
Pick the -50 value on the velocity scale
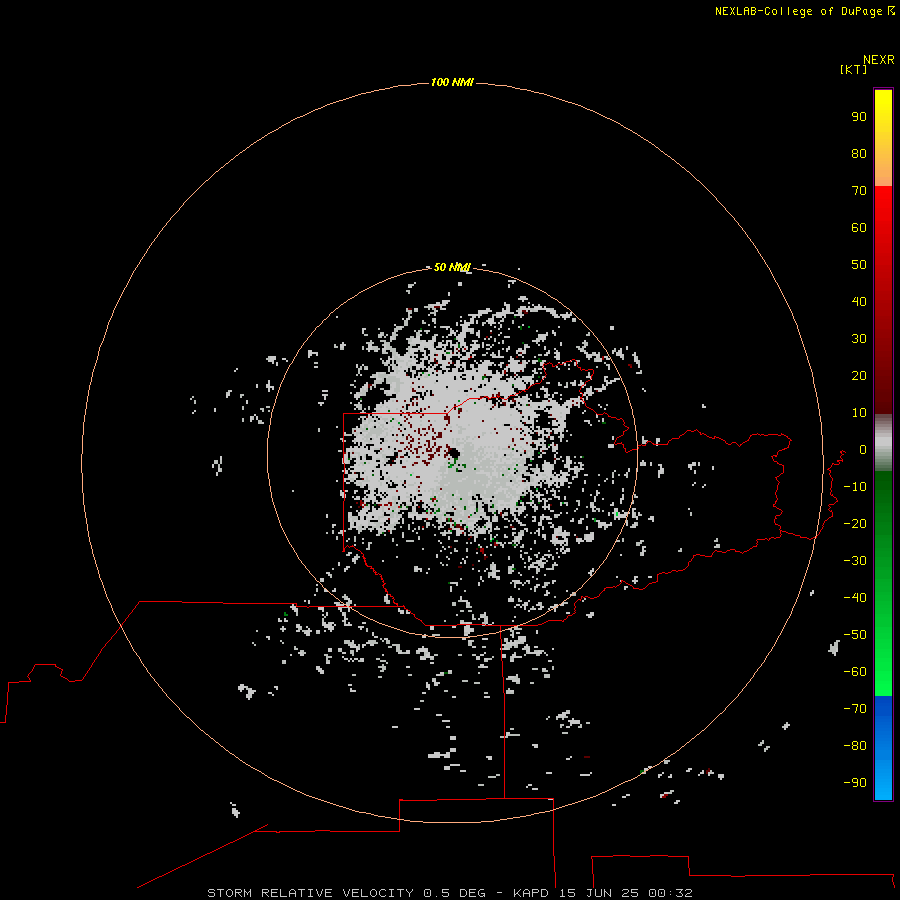pyautogui.click(x=855, y=635)
